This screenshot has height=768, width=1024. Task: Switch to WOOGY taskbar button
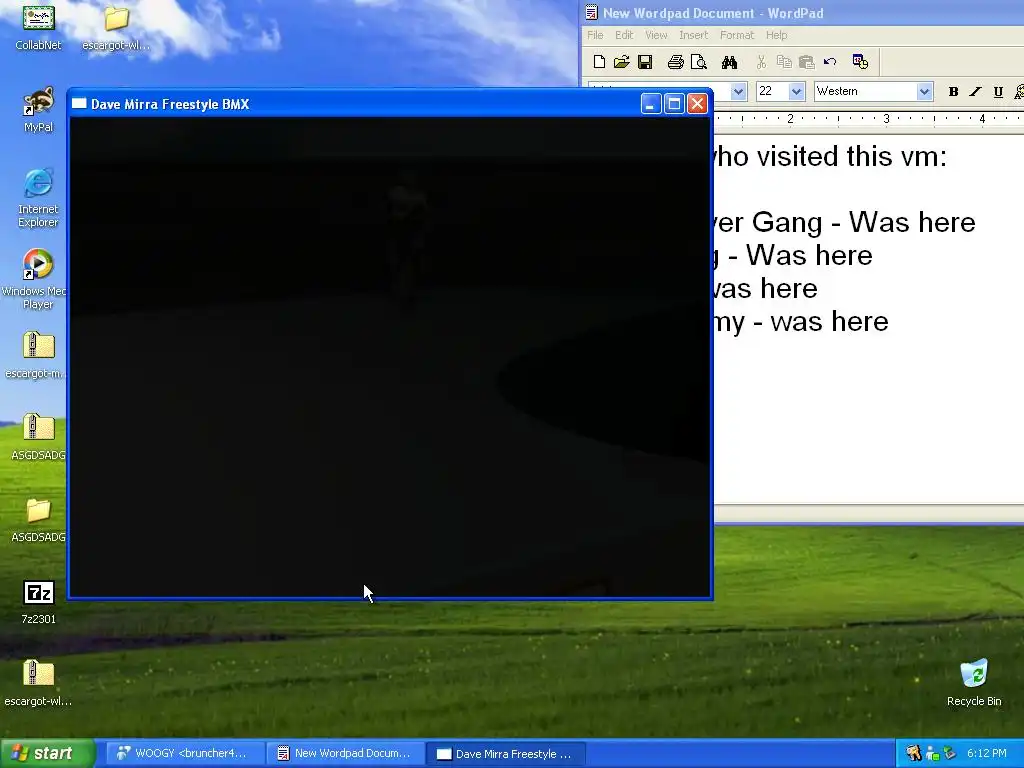[x=183, y=754]
